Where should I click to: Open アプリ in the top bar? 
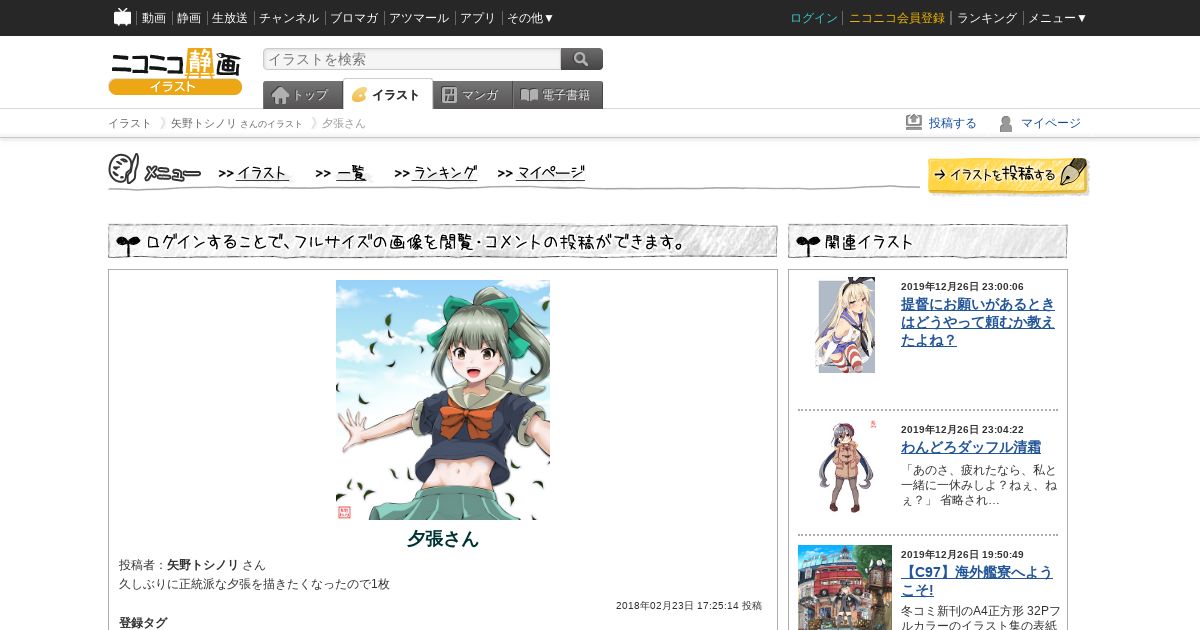tap(478, 18)
